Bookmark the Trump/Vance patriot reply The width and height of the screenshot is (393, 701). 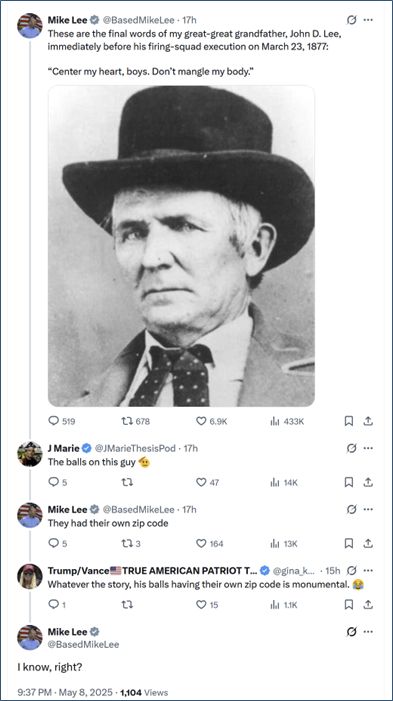point(349,605)
